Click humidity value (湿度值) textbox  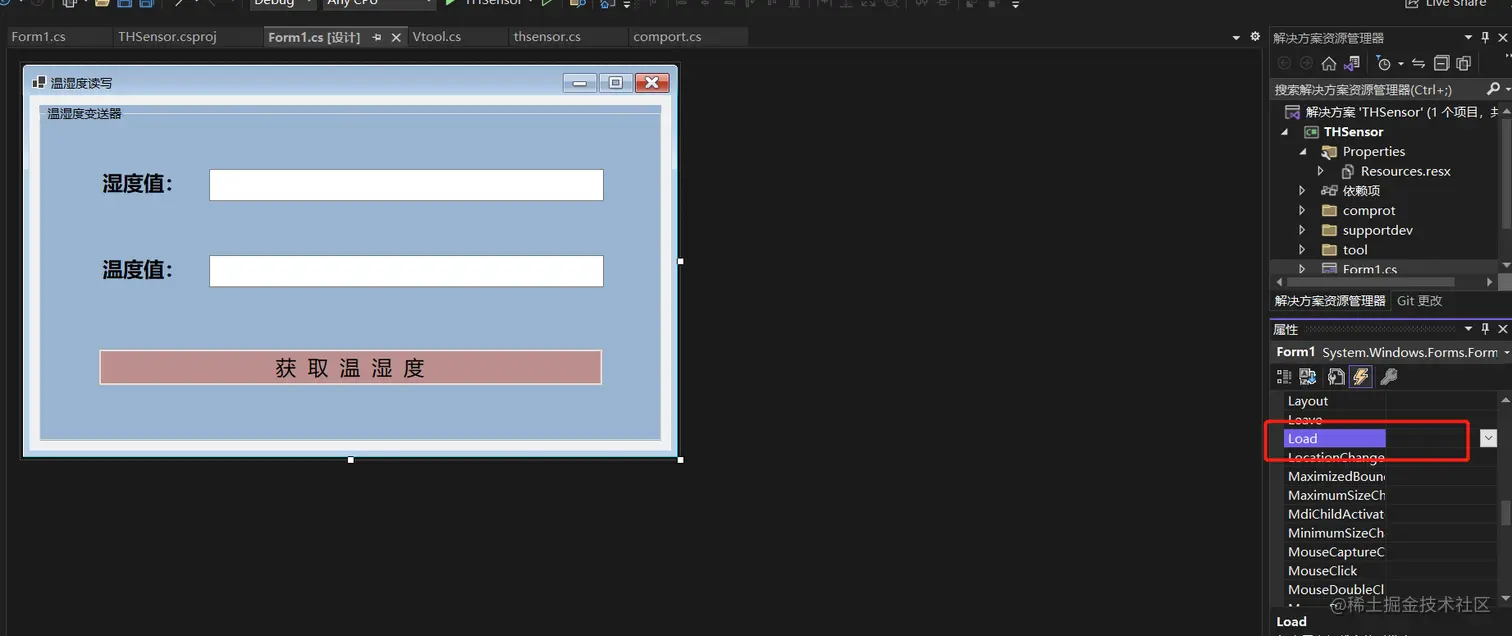point(406,185)
